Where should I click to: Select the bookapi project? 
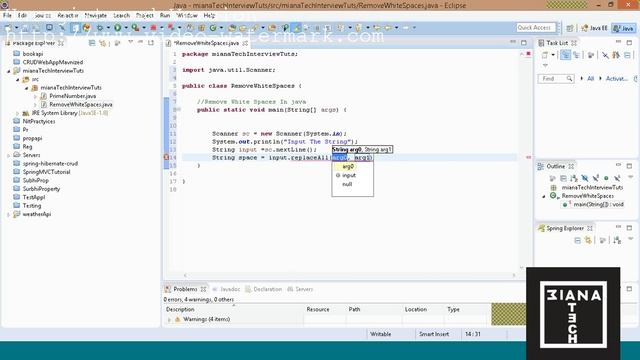pos(33,54)
